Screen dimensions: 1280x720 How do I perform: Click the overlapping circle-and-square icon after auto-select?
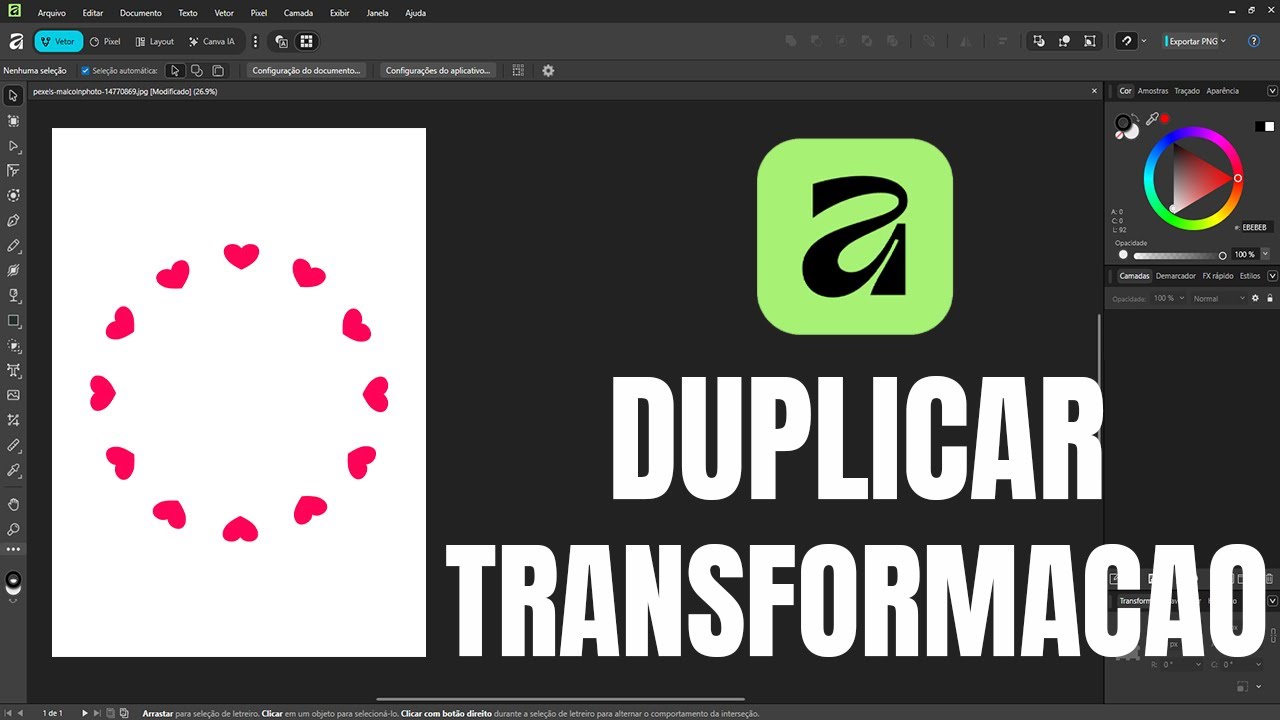197,71
